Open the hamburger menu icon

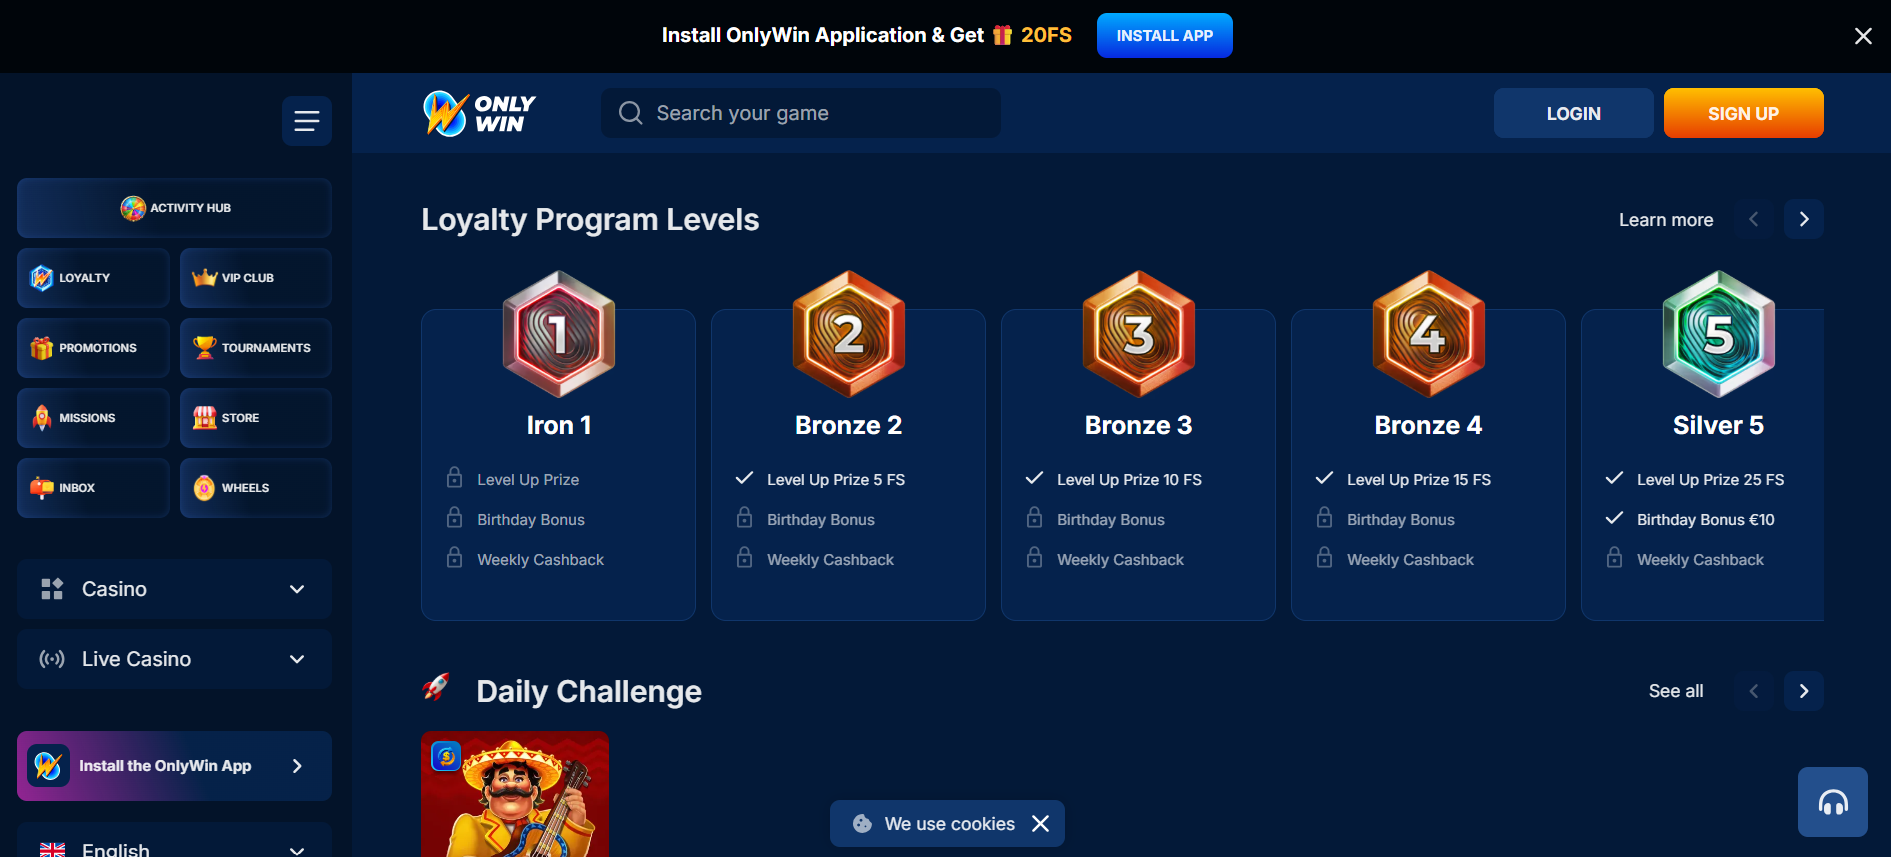click(x=306, y=121)
